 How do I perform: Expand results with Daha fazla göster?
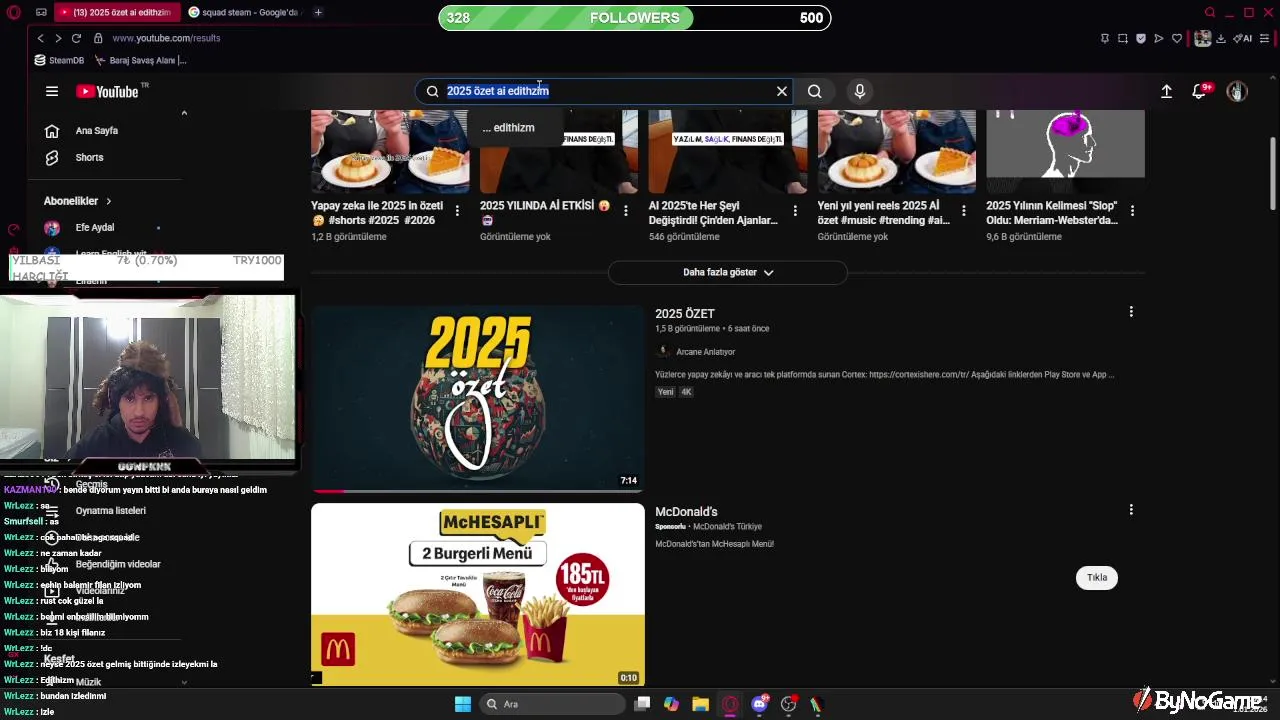pos(728,272)
